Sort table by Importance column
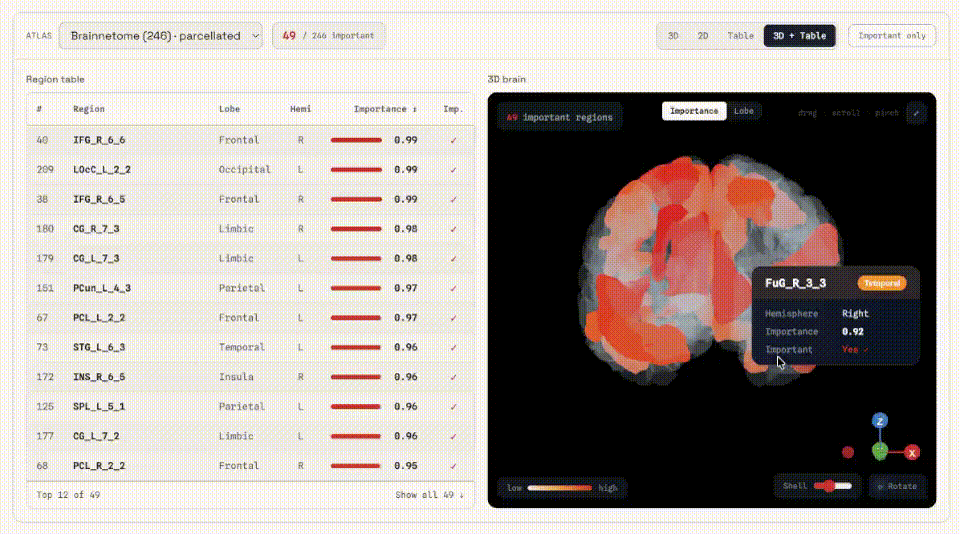This screenshot has width=960, height=534. pyautogui.click(x=384, y=109)
